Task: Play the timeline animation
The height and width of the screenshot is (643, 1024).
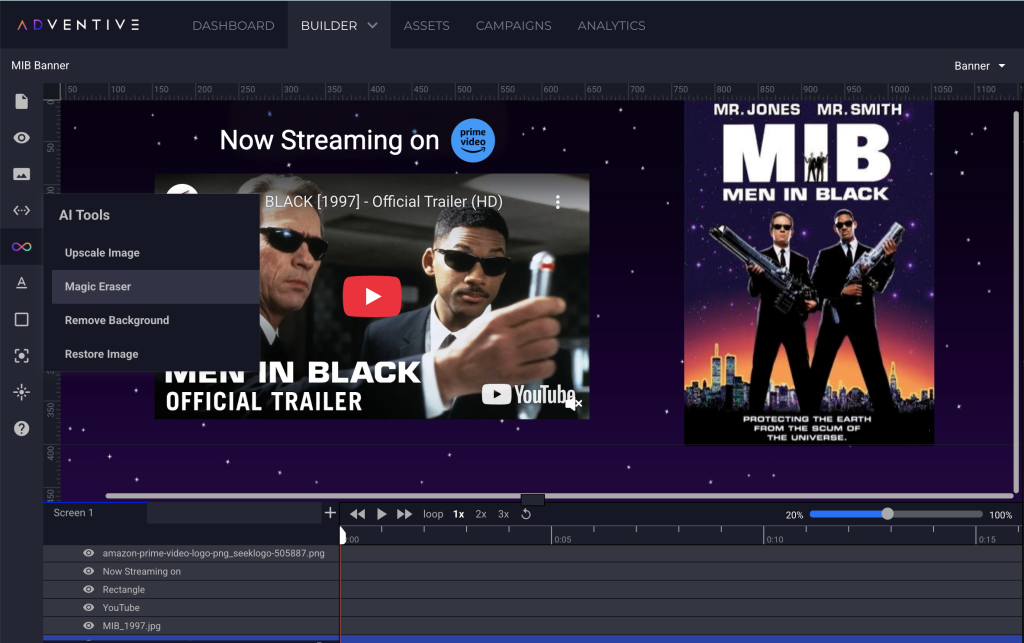Action: (x=381, y=514)
